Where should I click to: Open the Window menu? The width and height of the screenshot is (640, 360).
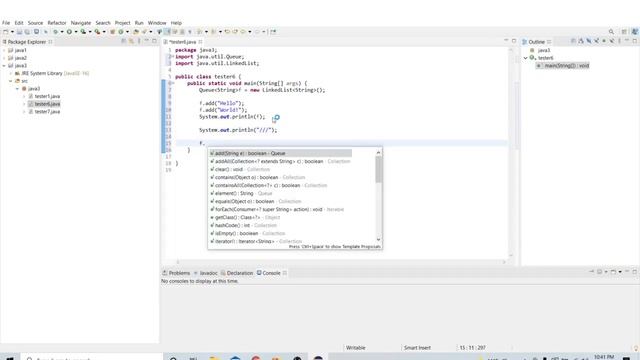pyautogui.click(x=157, y=23)
